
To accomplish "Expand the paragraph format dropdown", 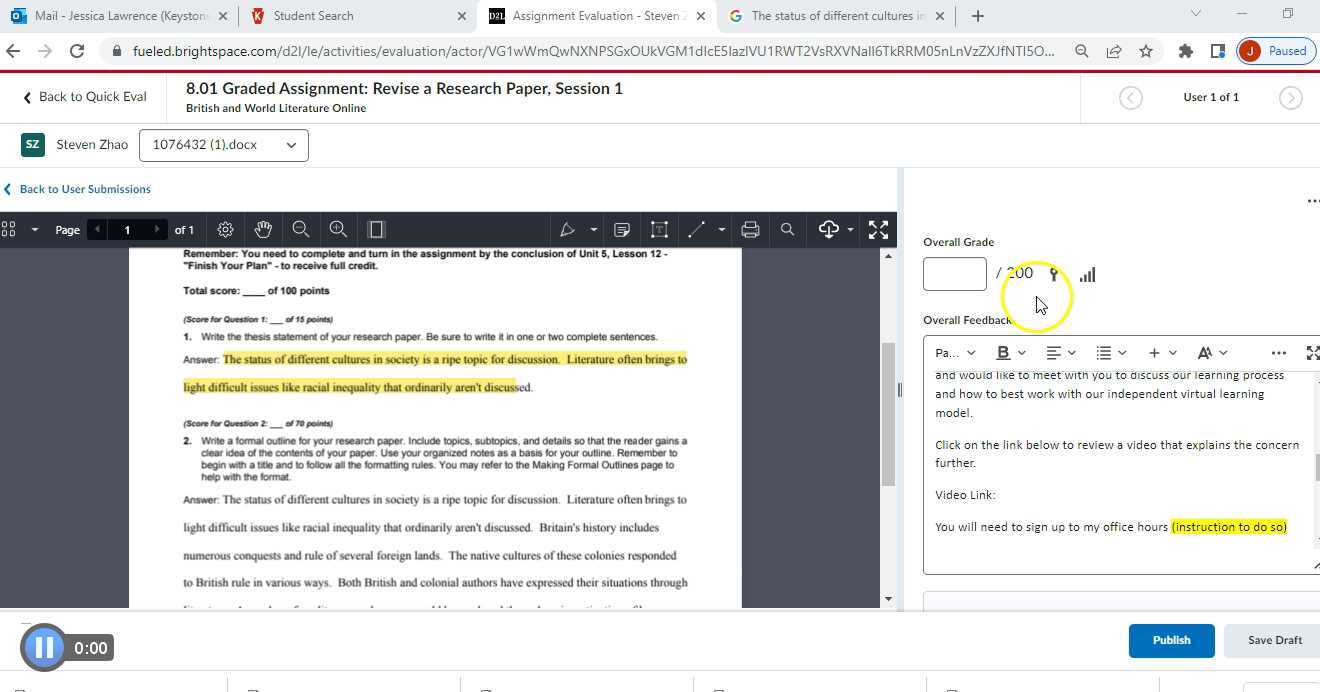I will 955,353.
